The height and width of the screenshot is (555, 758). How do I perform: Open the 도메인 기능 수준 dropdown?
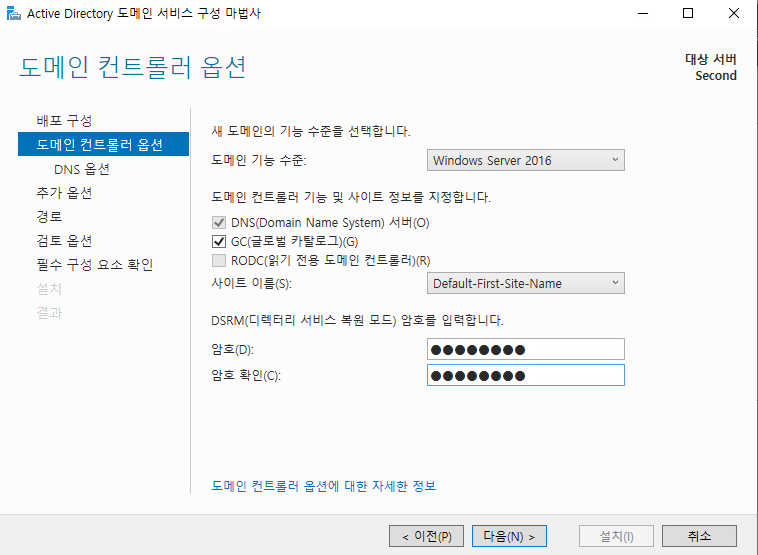[x=525, y=160]
